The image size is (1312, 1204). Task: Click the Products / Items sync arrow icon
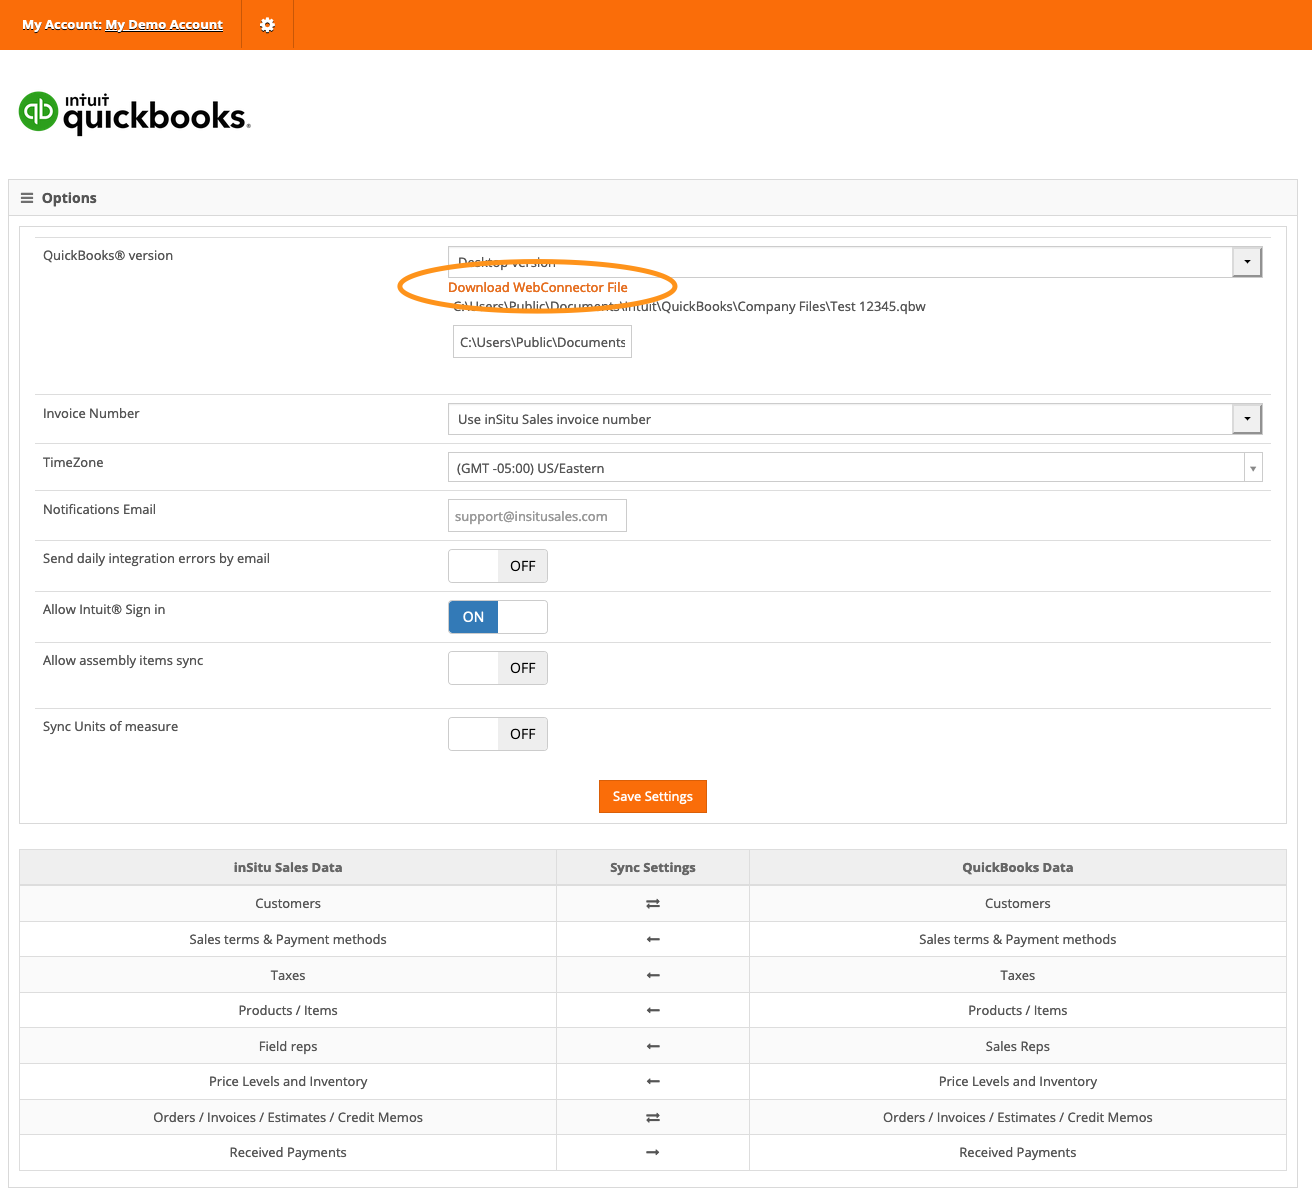pos(653,1011)
